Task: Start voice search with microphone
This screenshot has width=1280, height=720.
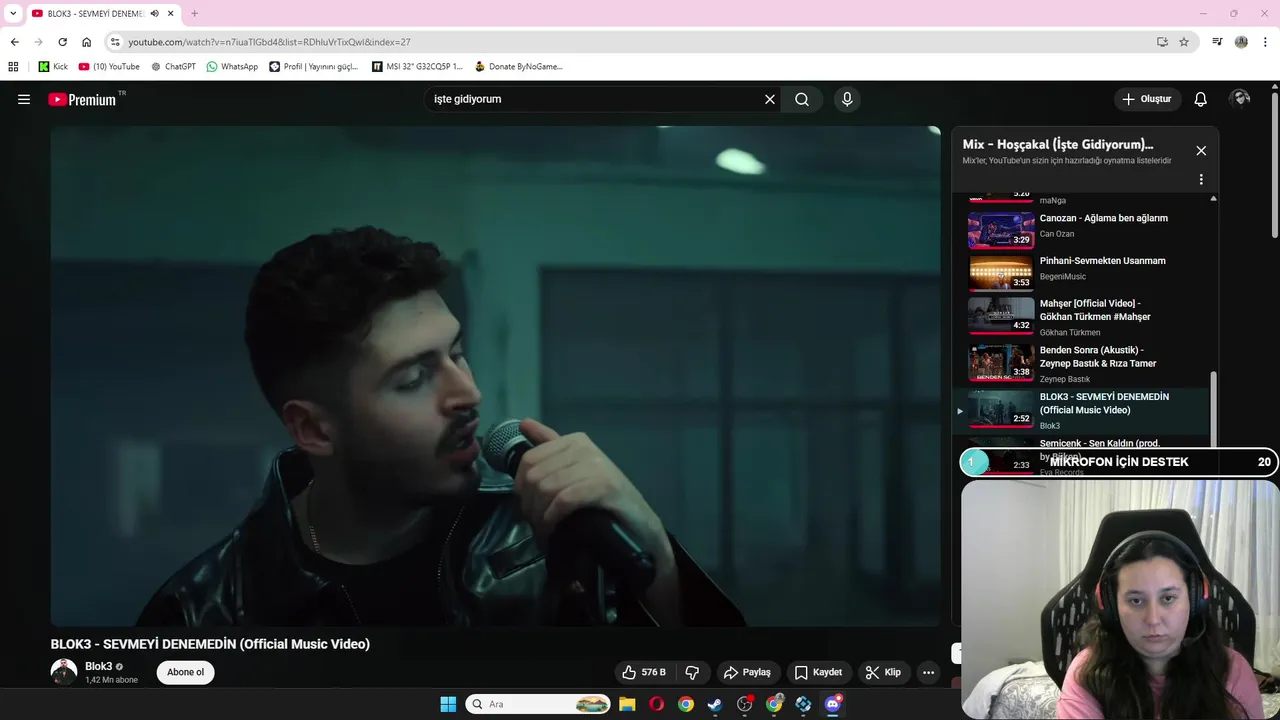Action: [847, 99]
